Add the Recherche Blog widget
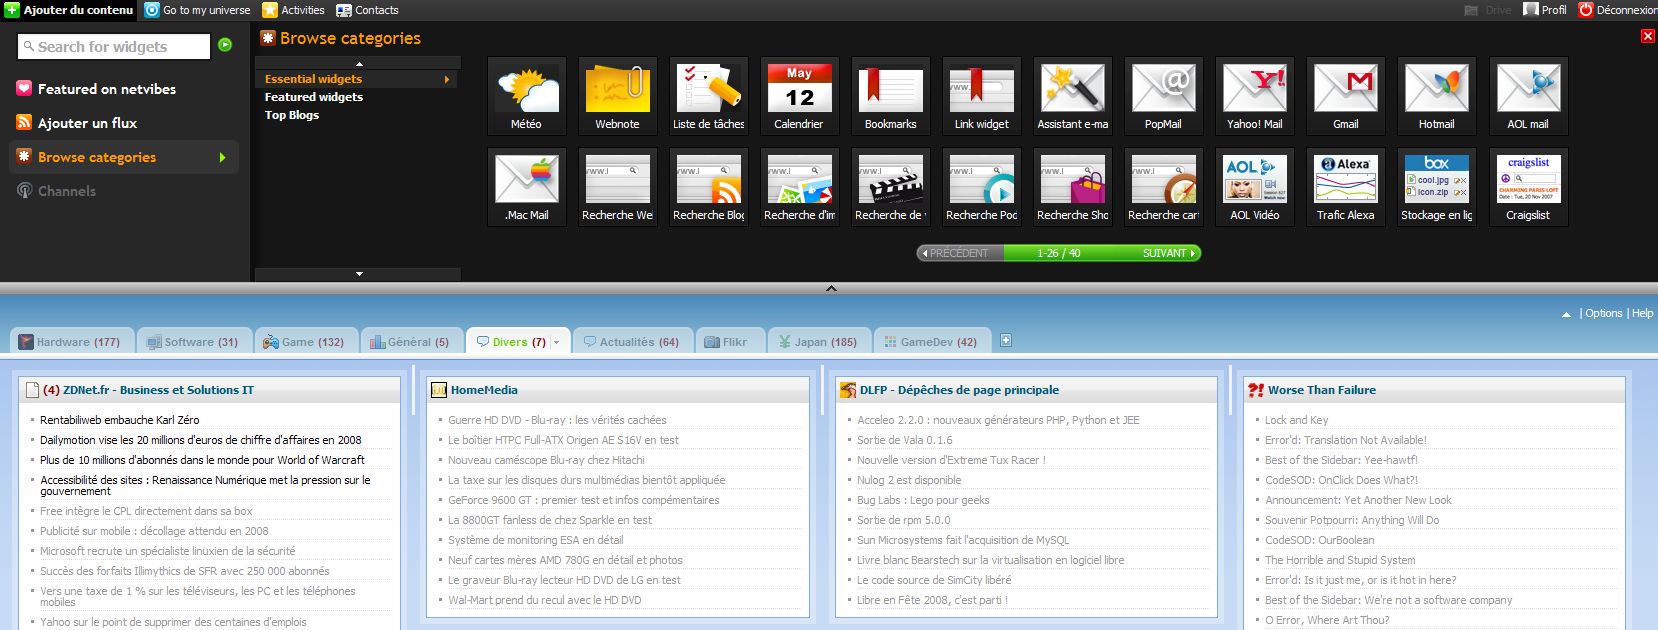This screenshot has height=630, width=1658. pyautogui.click(x=708, y=187)
